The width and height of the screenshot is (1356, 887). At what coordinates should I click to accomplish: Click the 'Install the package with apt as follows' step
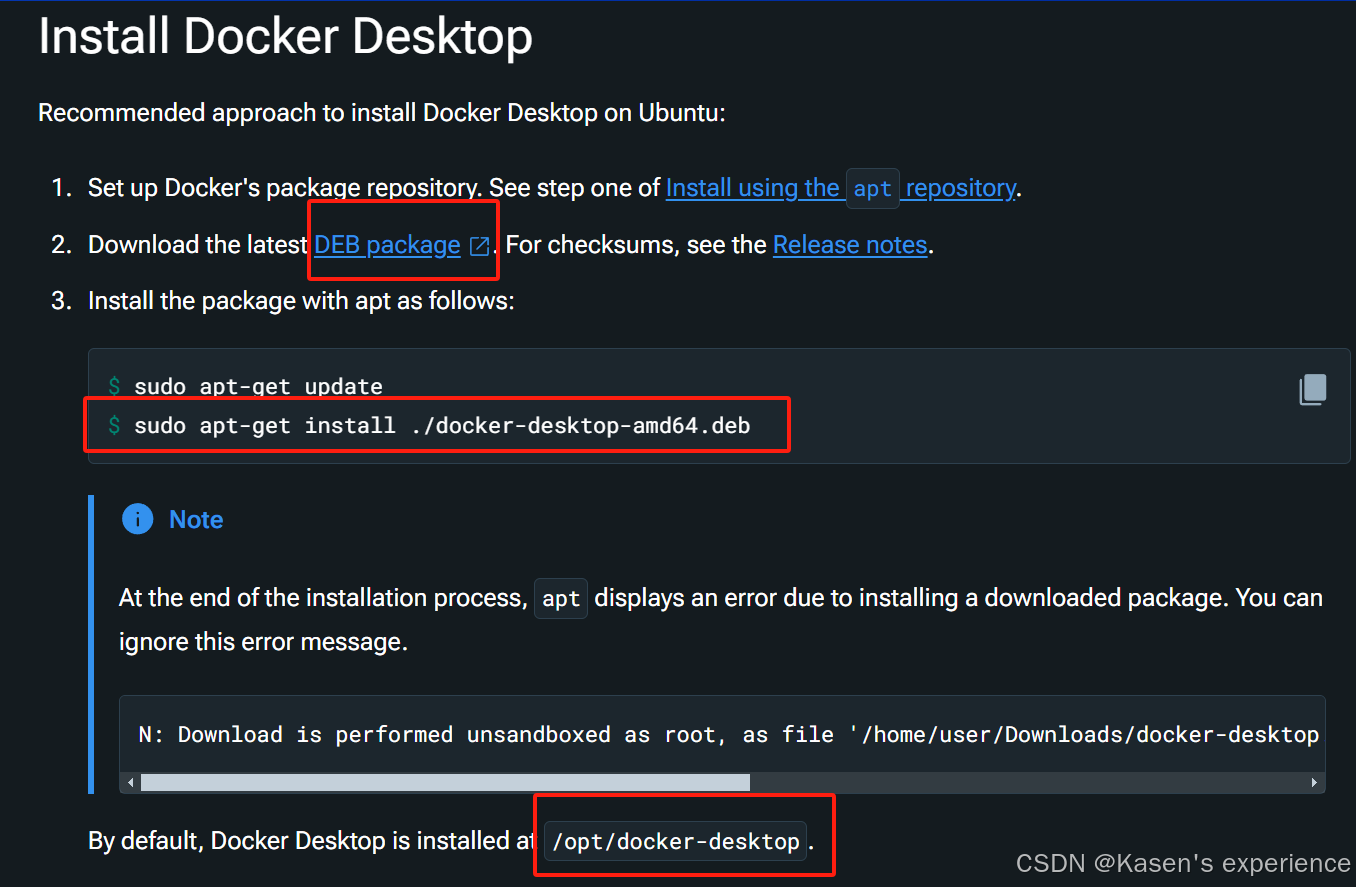pyautogui.click(x=301, y=301)
